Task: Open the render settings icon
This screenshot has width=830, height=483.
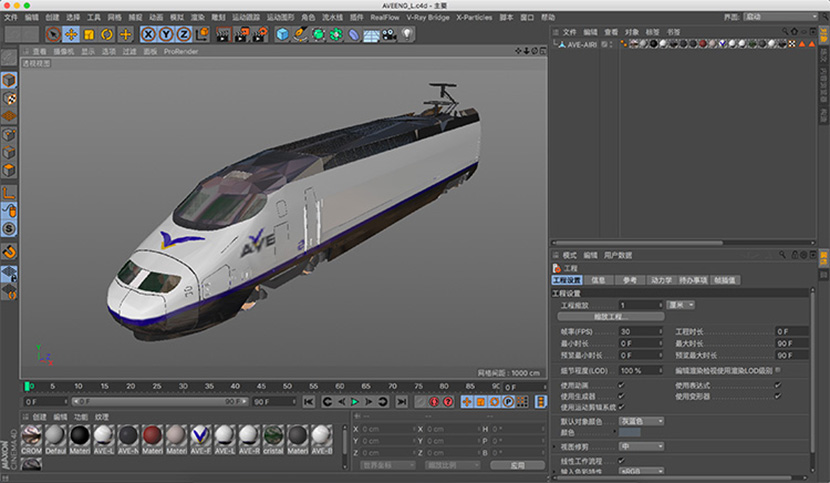Action: (x=259, y=34)
